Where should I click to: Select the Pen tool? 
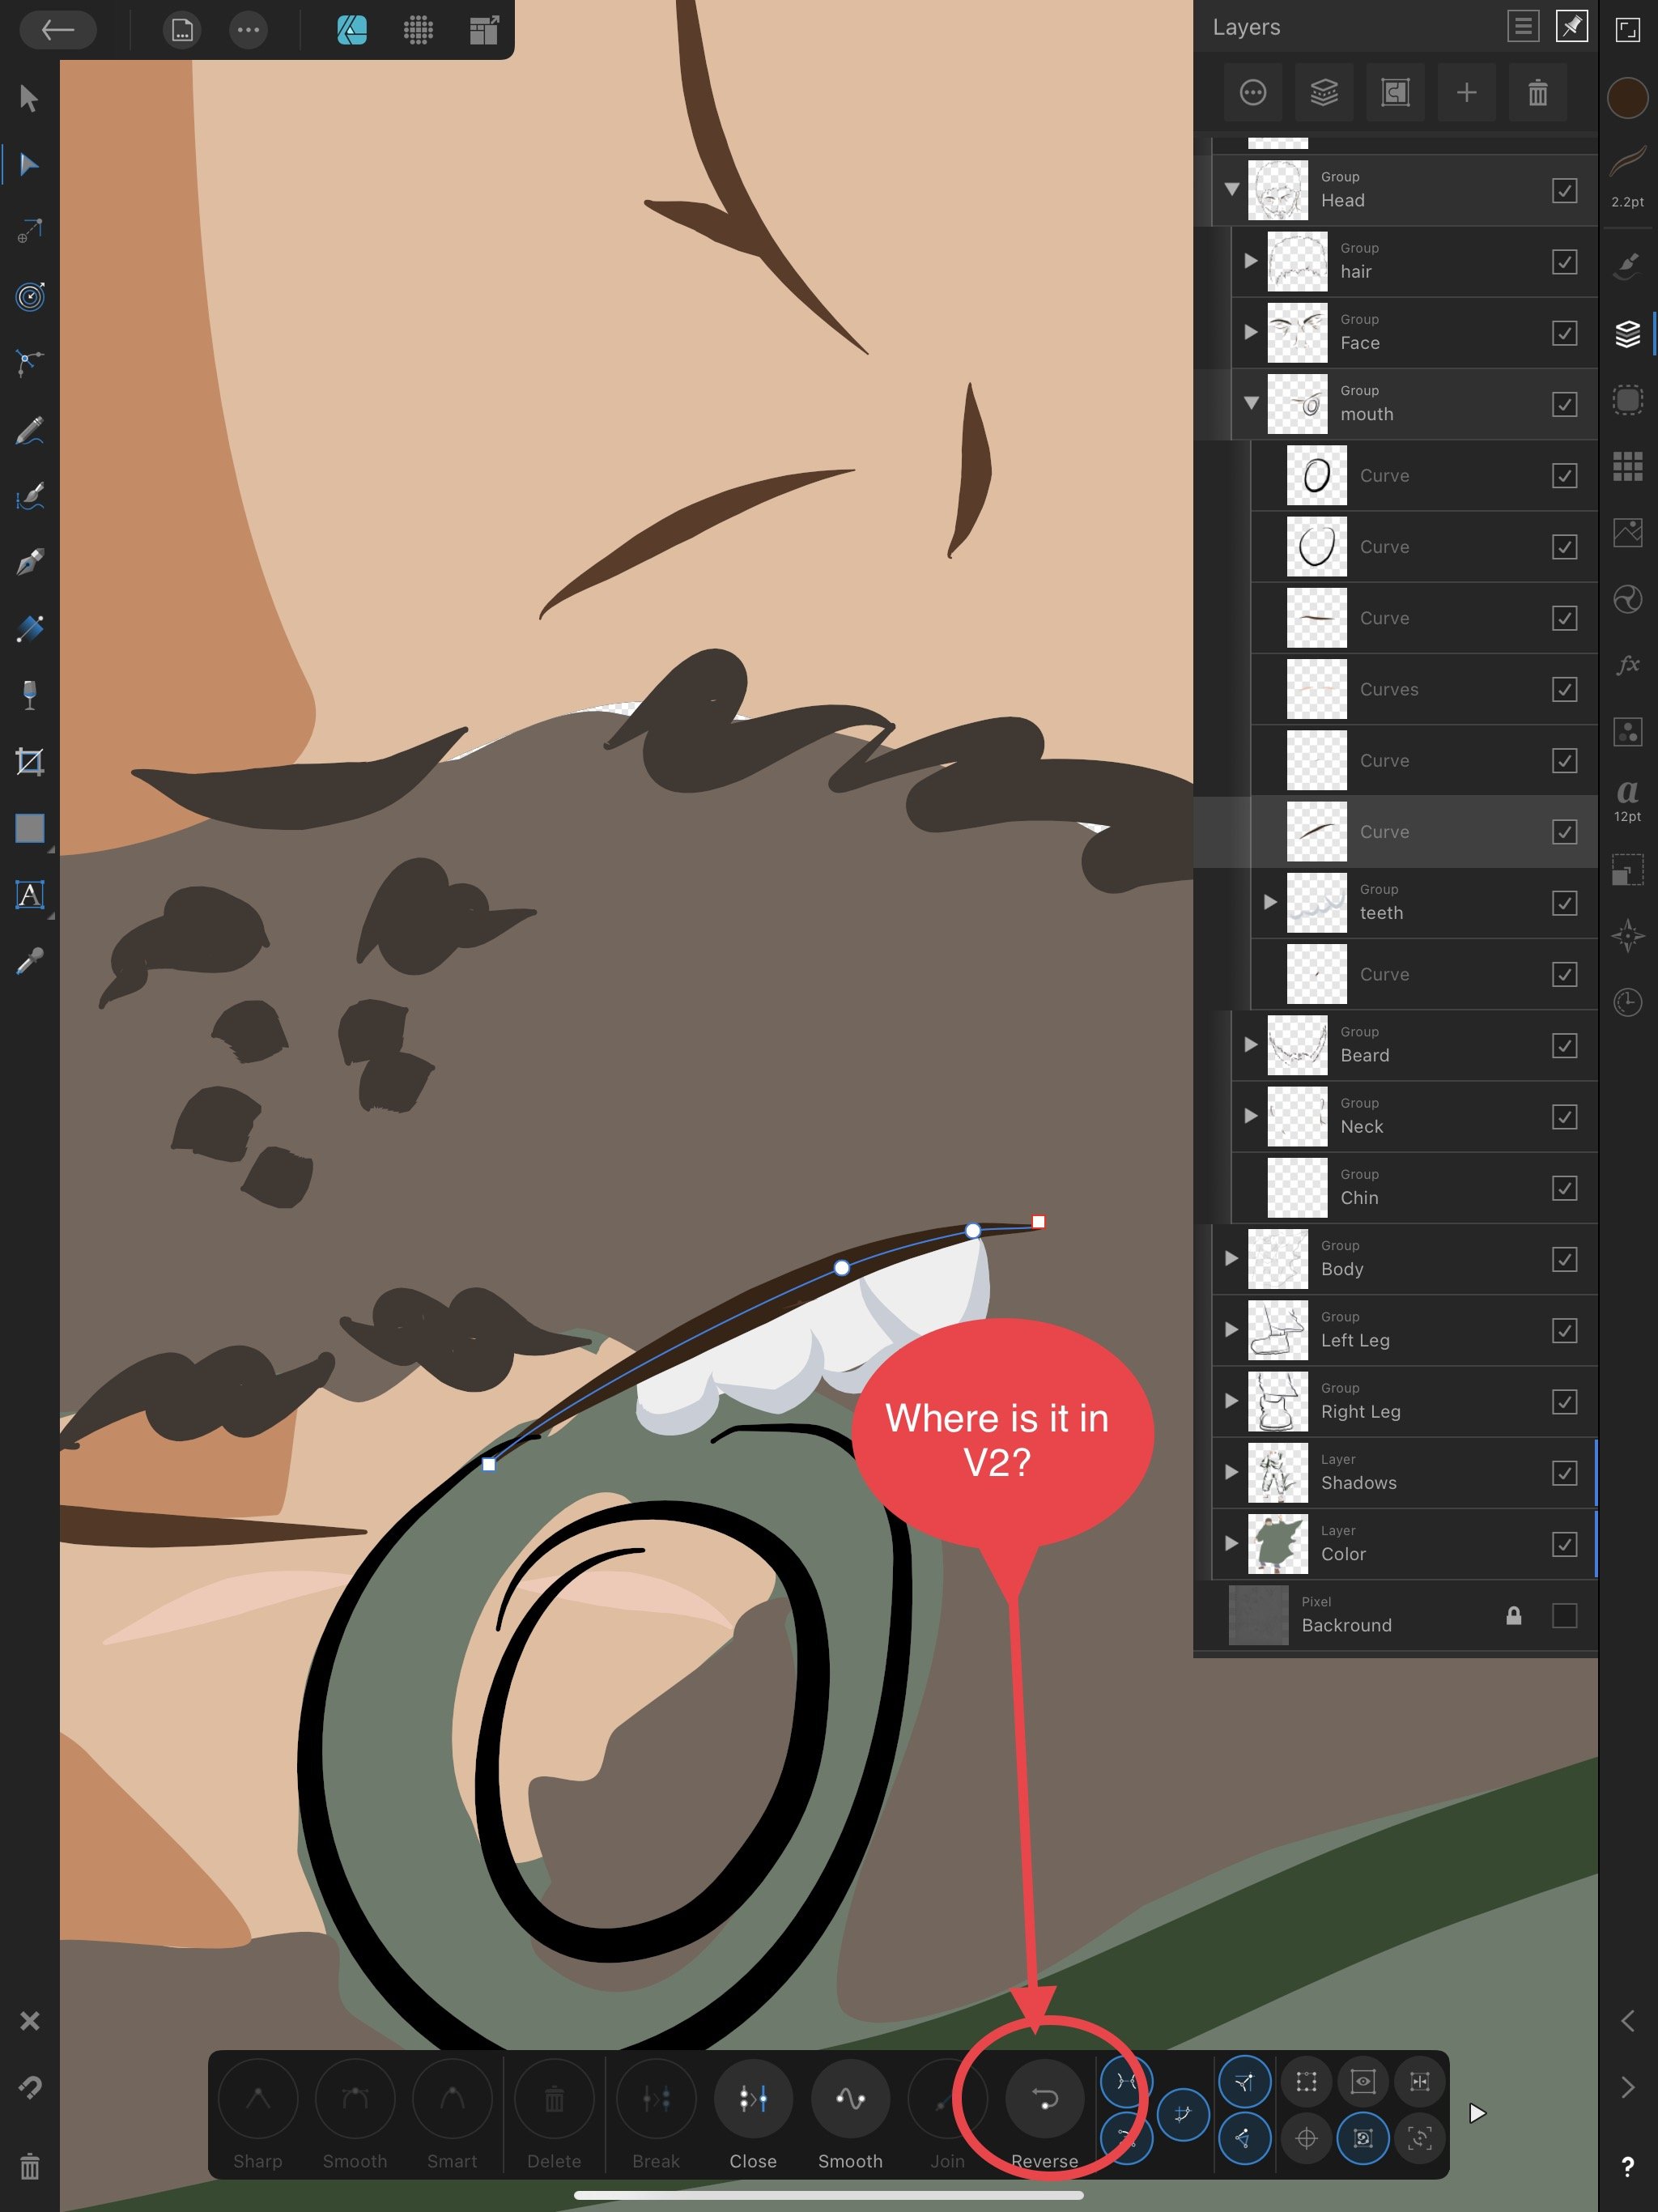click(29, 562)
